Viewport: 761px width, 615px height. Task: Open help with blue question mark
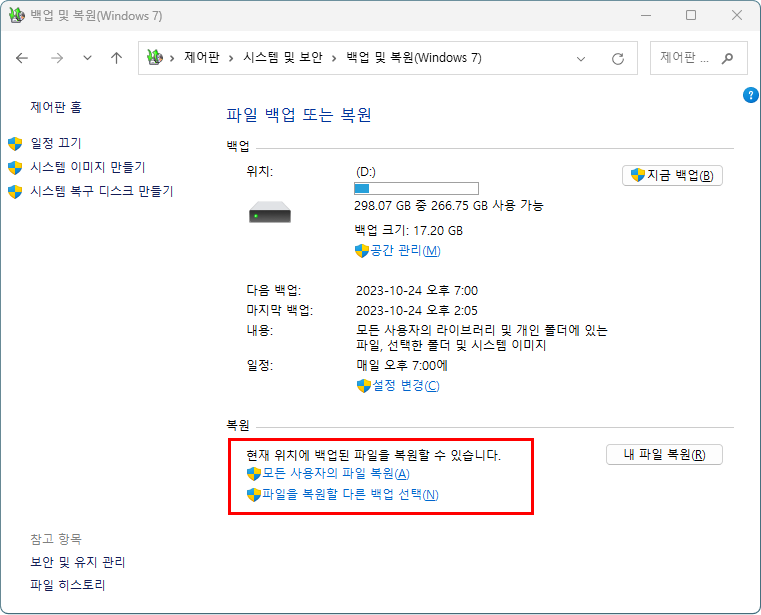pos(750,95)
